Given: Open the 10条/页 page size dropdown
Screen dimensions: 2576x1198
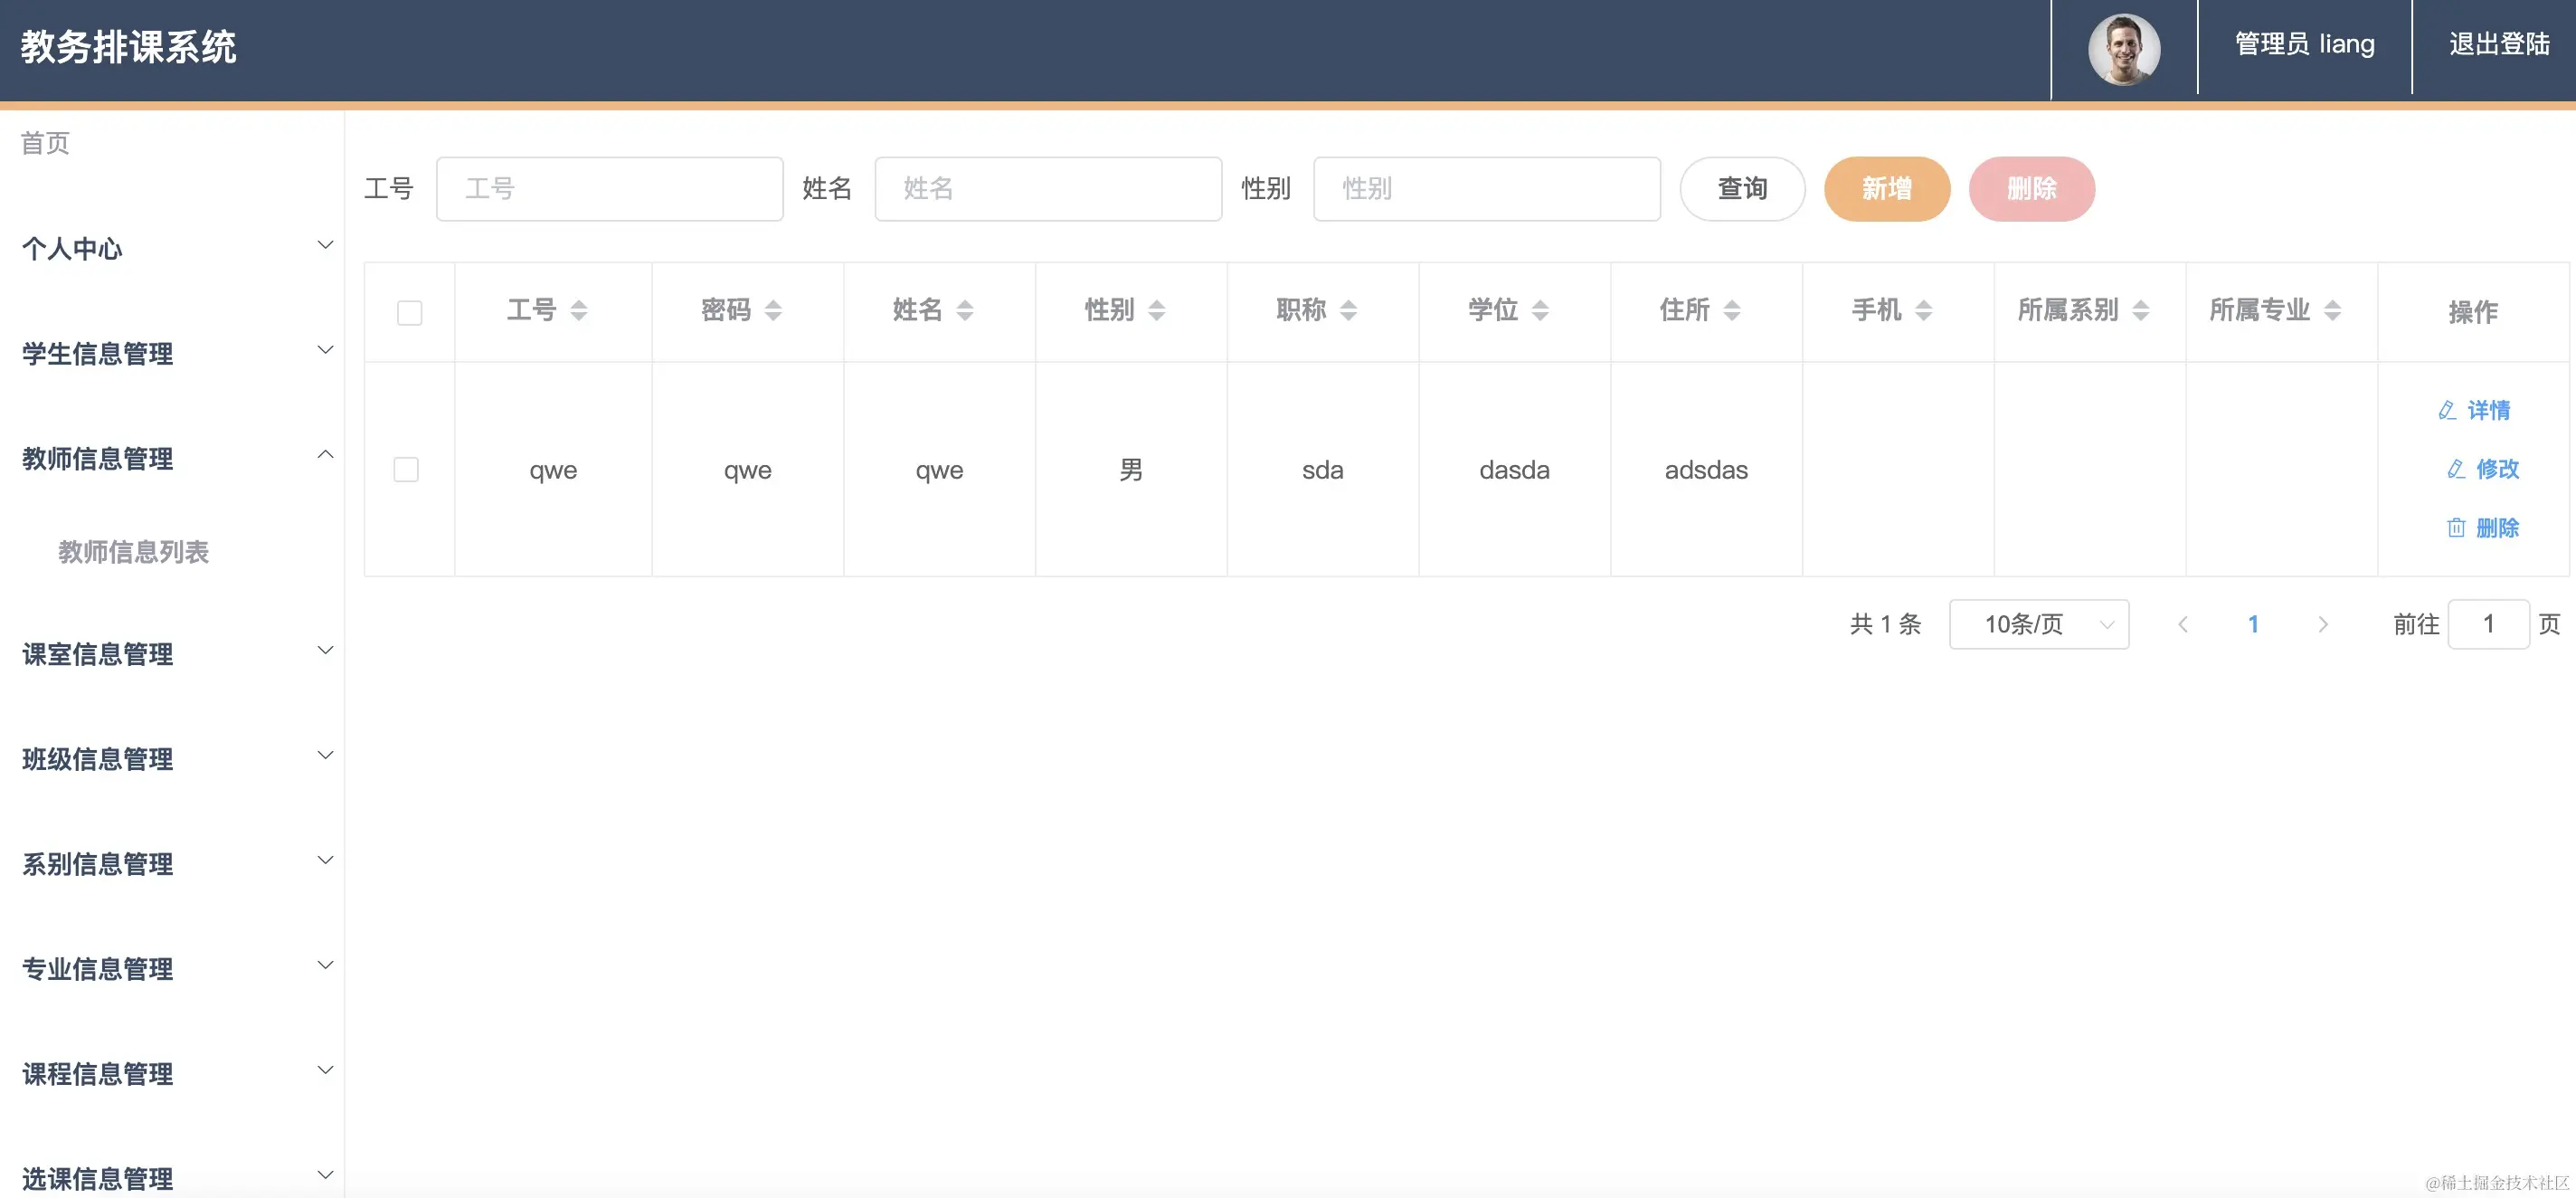Looking at the screenshot, I should click(2038, 625).
